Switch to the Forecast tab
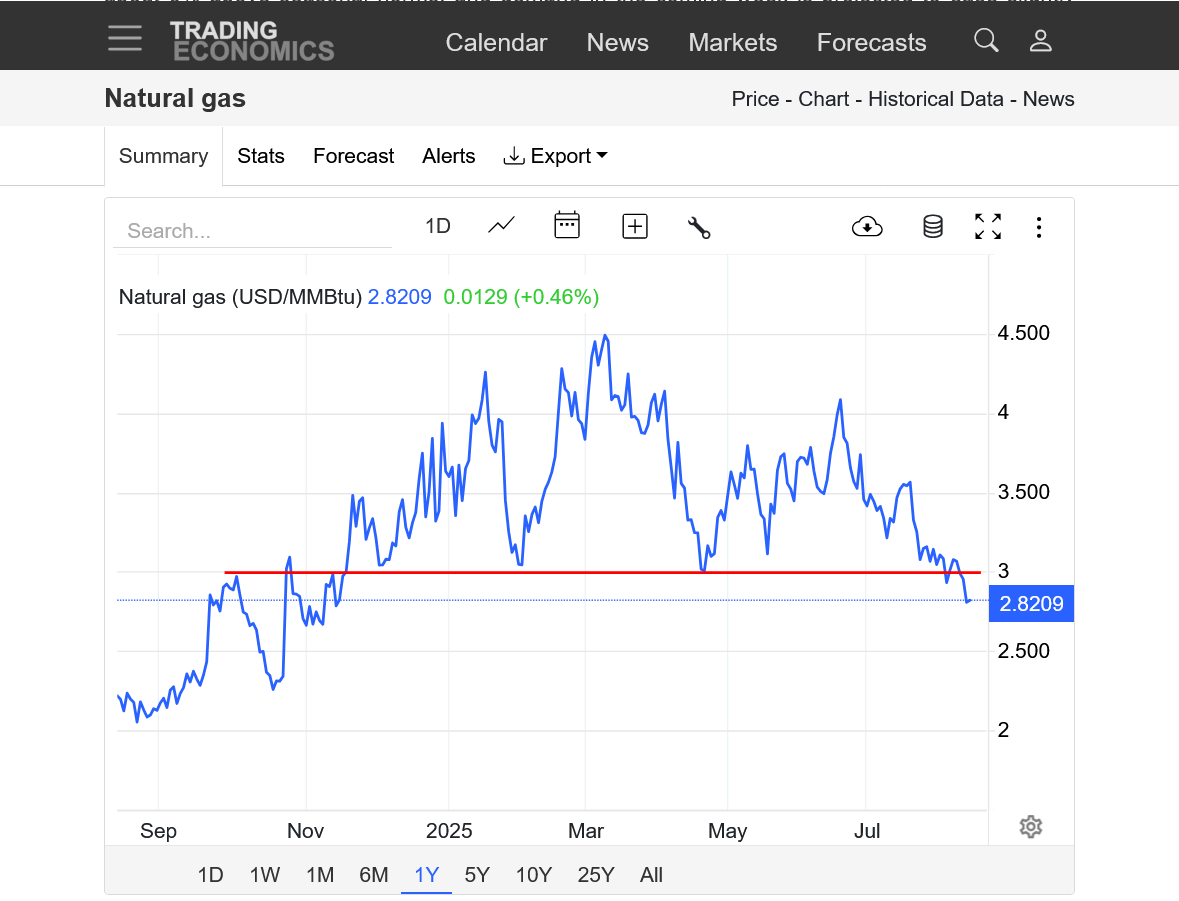1179x901 pixels. pyautogui.click(x=353, y=156)
